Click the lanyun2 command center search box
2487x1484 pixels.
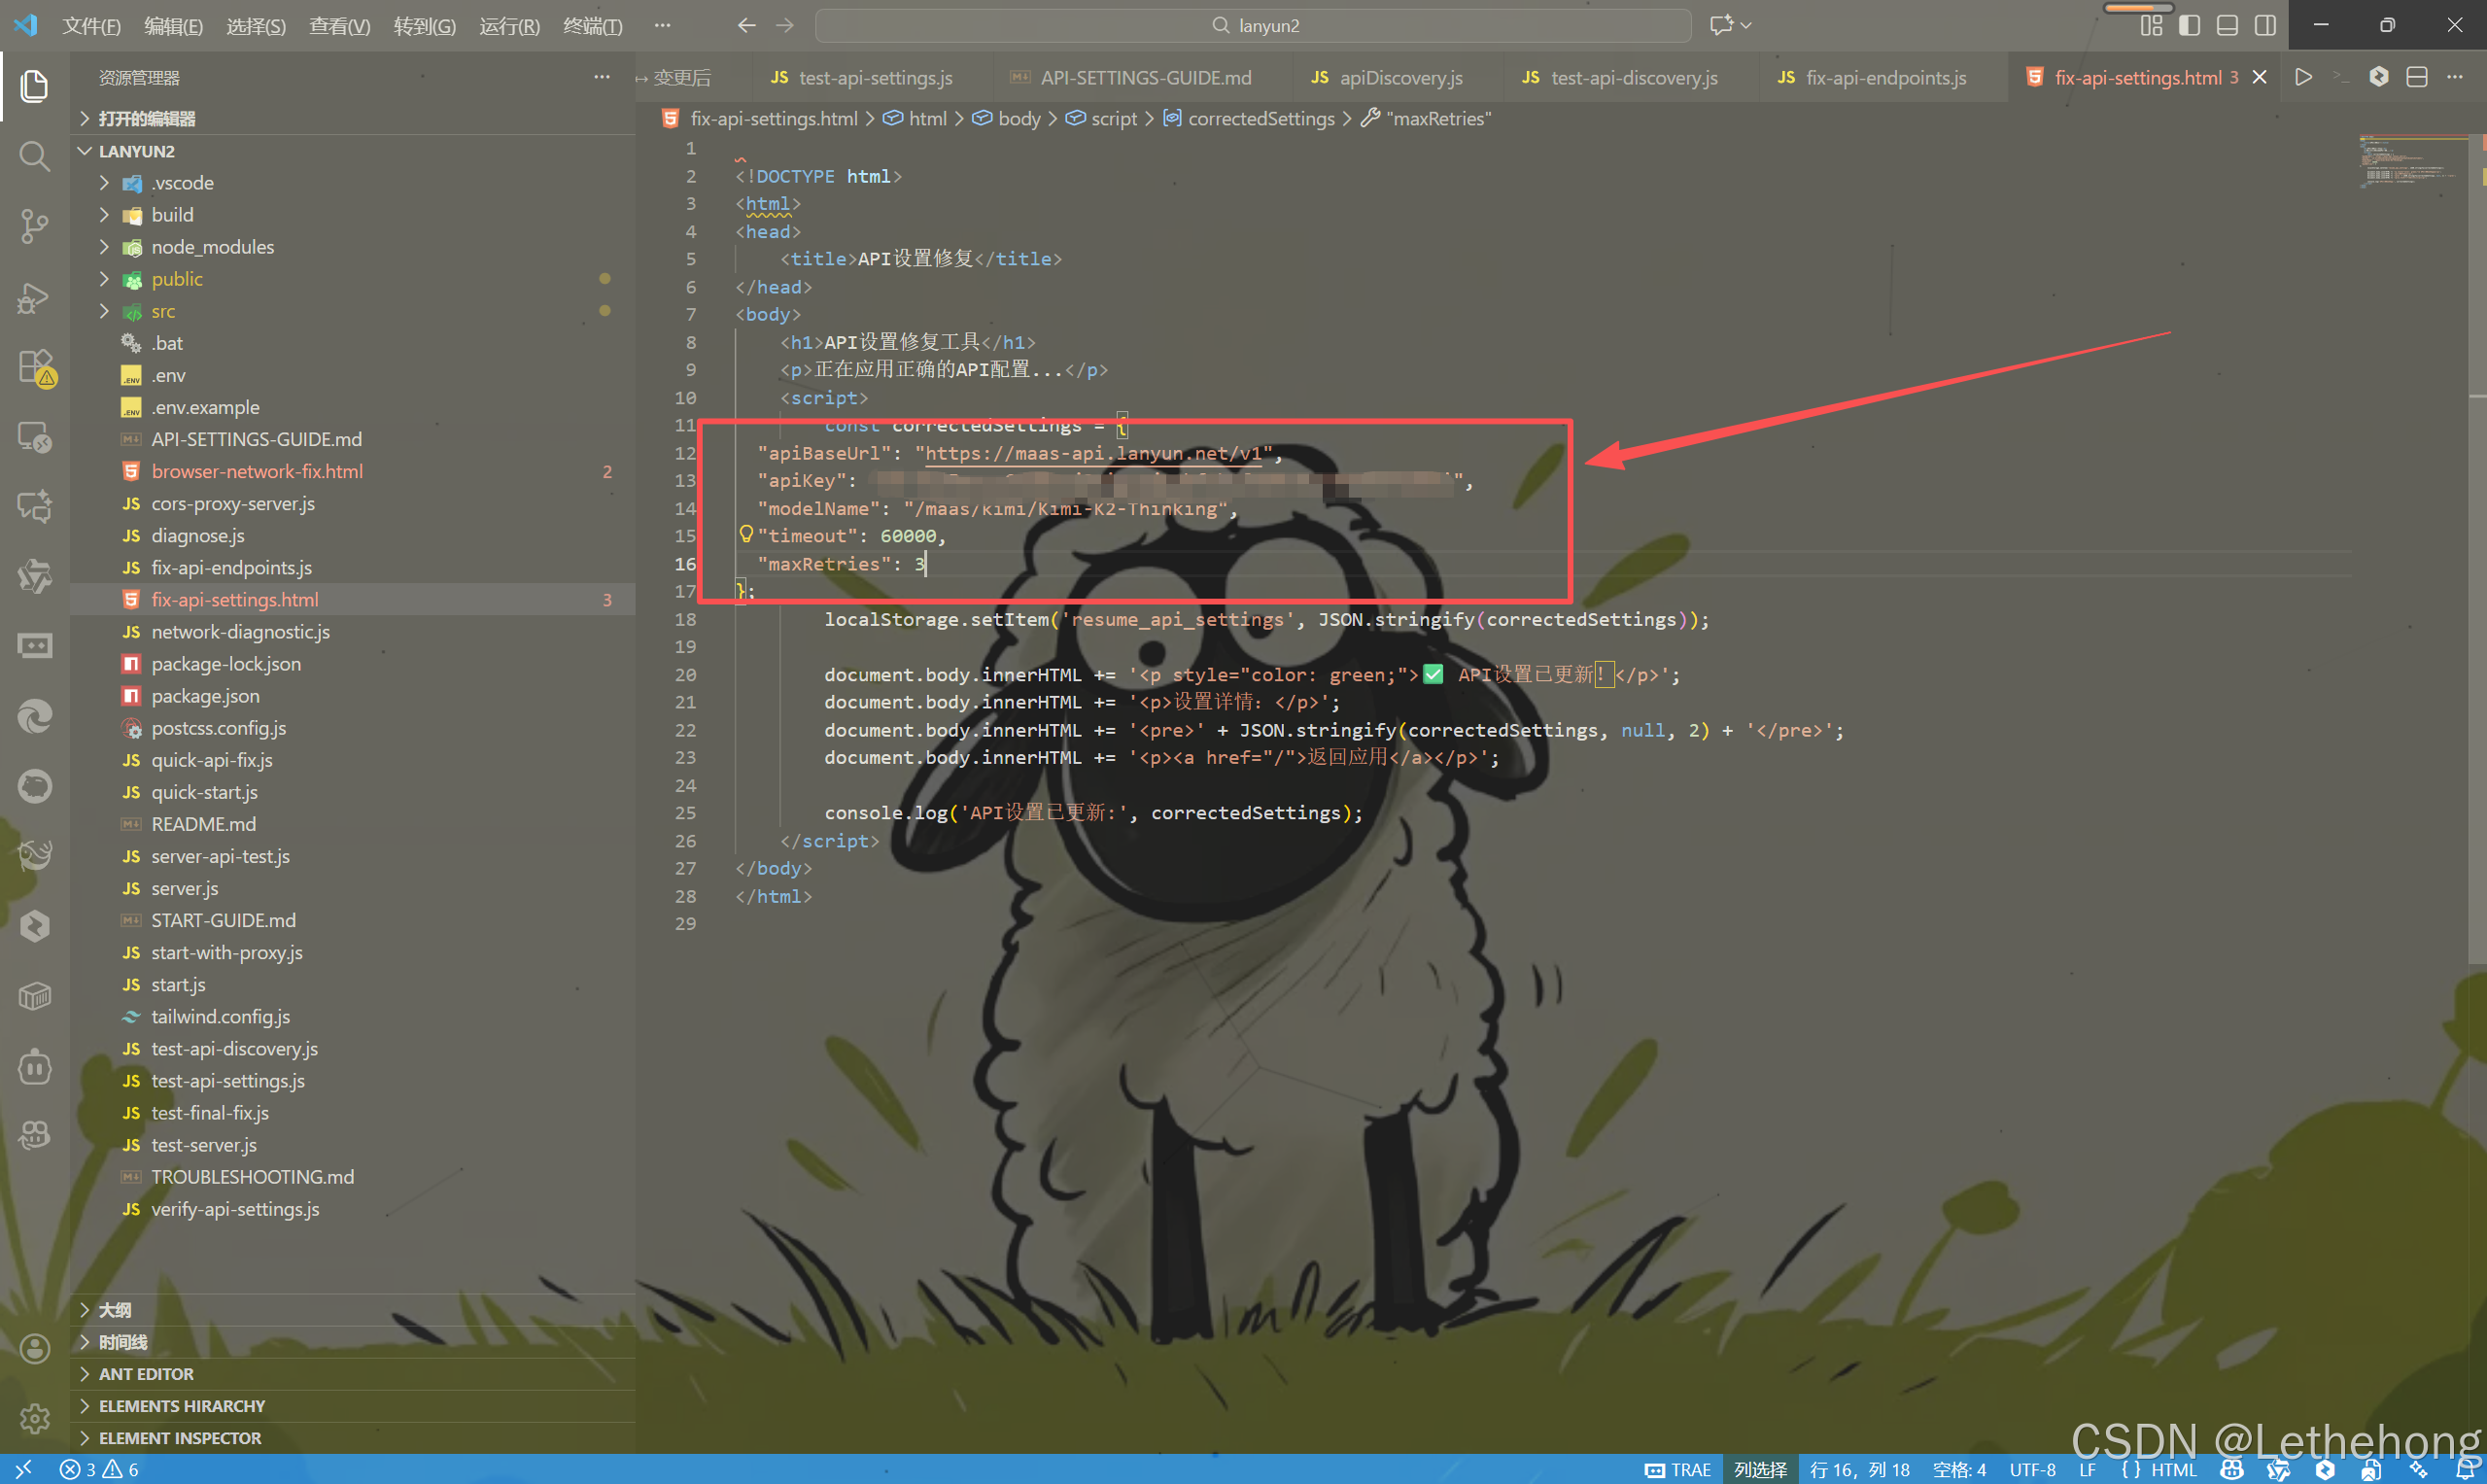pos(1252,26)
